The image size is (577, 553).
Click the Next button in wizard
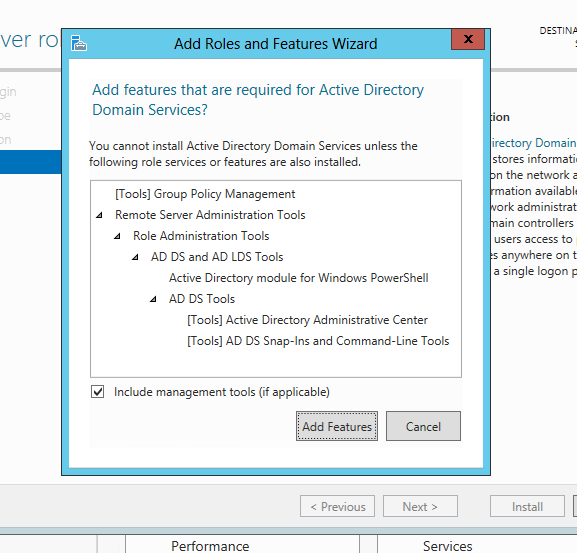click(420, 506)
